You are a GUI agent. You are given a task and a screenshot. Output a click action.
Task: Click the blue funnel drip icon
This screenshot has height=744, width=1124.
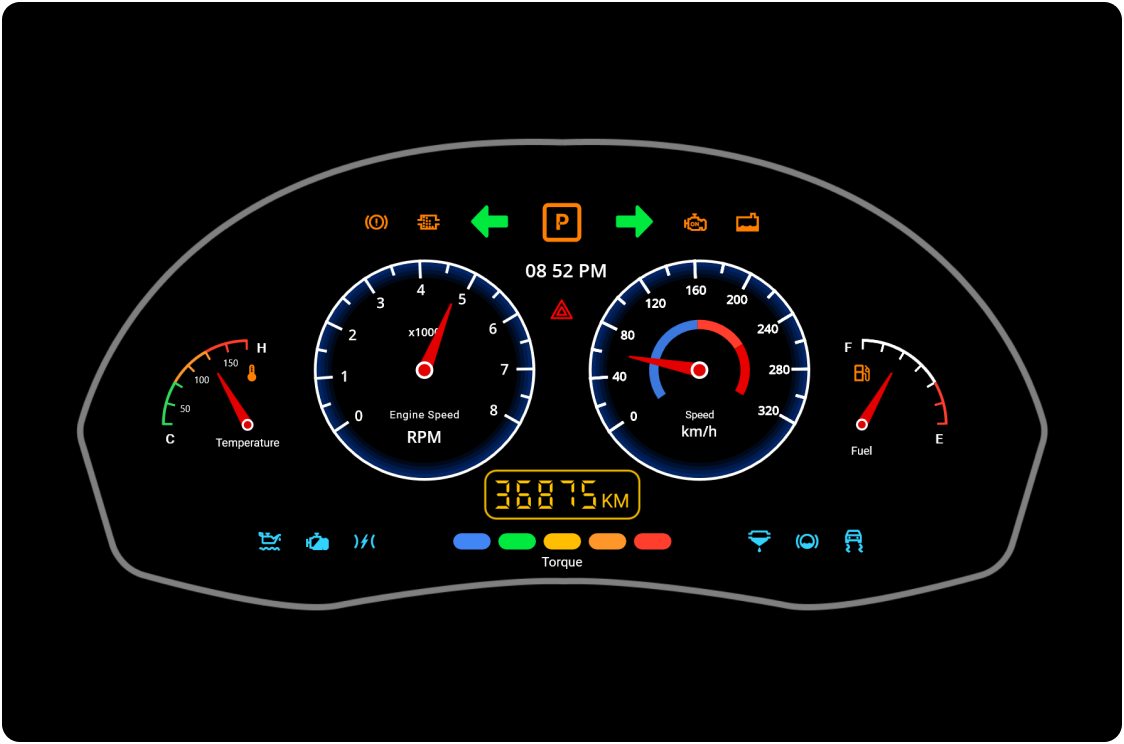click(x=759, y=541)
